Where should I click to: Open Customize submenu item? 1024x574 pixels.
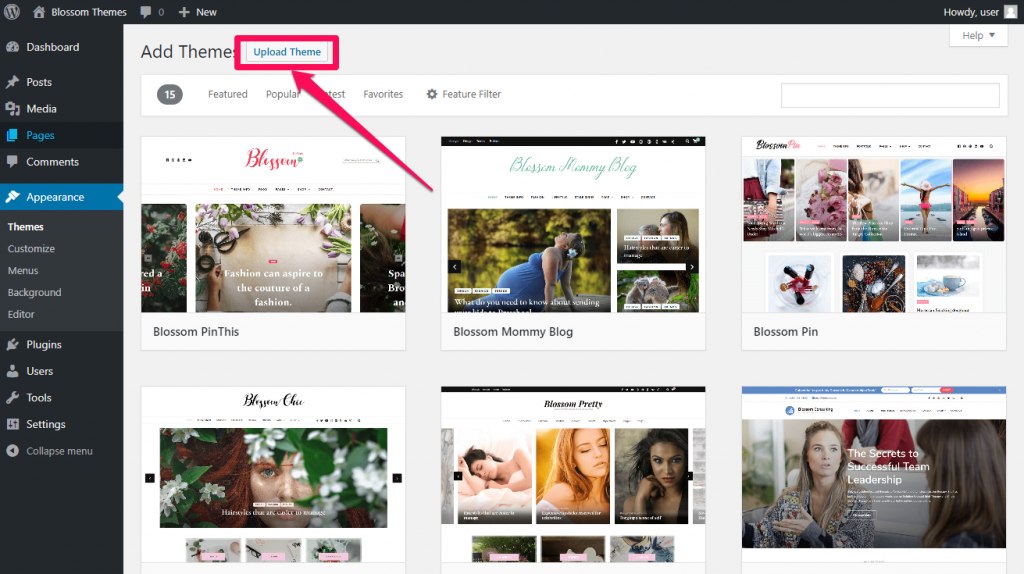click(x=31, y=249)
